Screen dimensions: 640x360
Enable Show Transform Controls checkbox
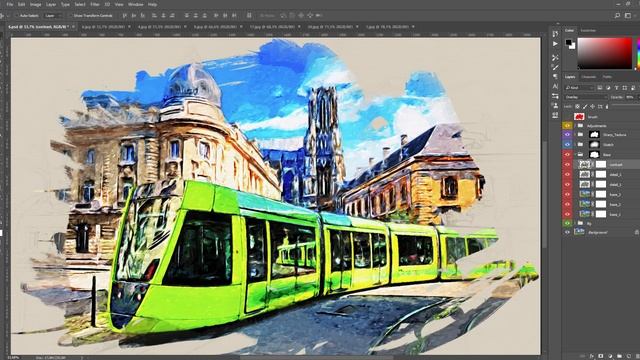click(71, 16)
